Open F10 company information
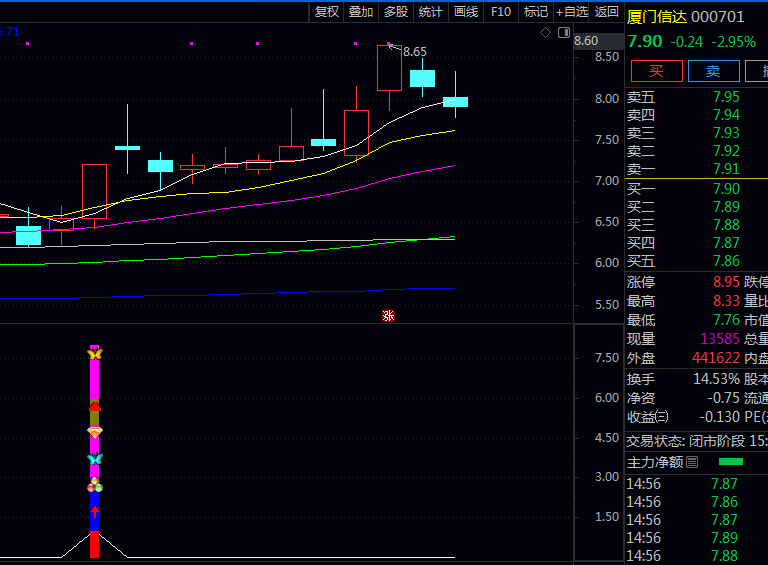 coord(501,12)
